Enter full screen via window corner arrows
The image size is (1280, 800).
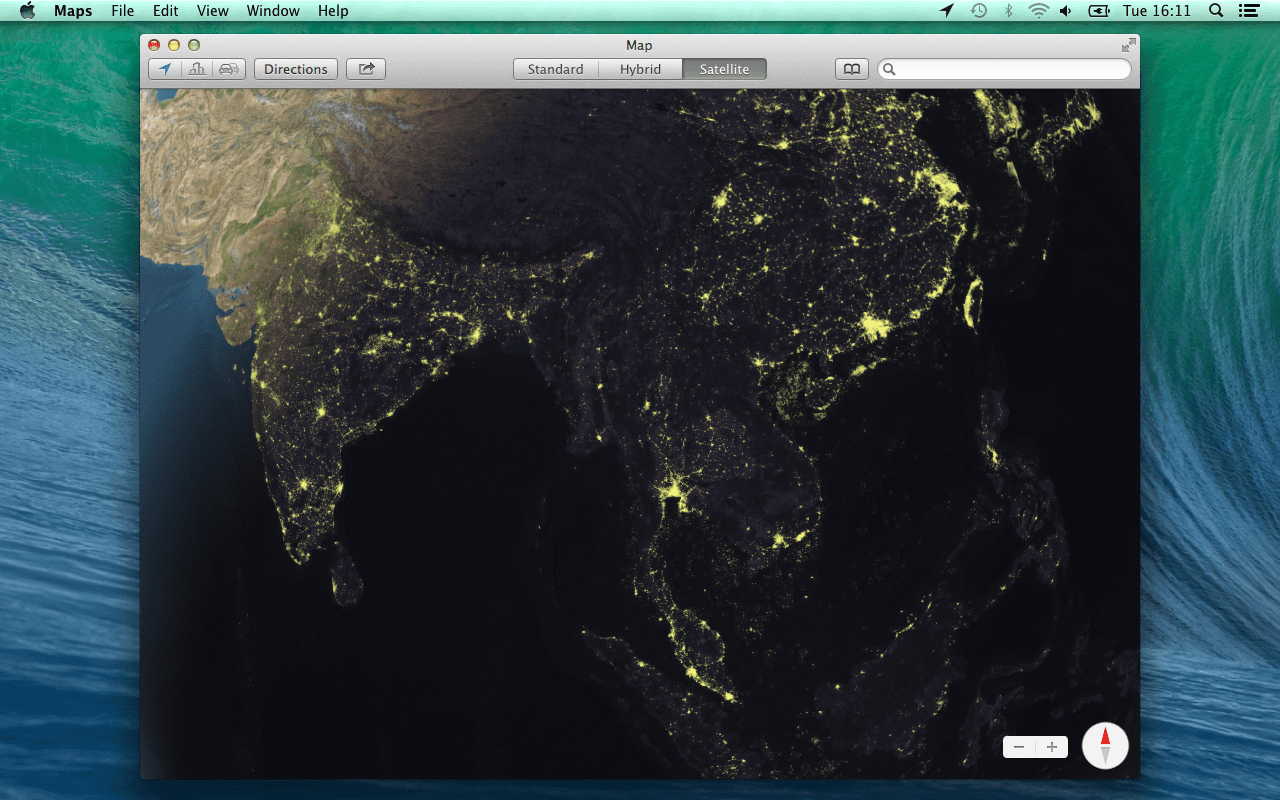point(1128,45)
